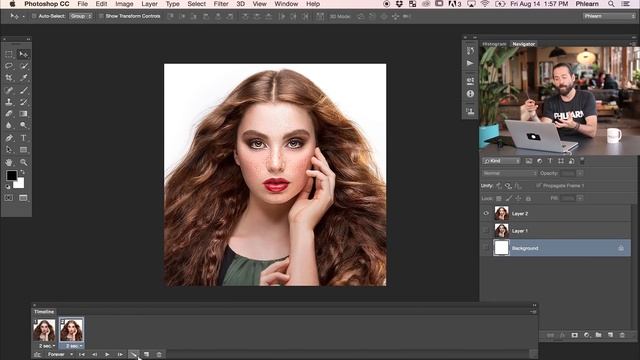Image resolution: width=640 pixels, height=360 pixels.
Task: Select the Zoom tool in toolbox
Action: (x=23, y=162)
